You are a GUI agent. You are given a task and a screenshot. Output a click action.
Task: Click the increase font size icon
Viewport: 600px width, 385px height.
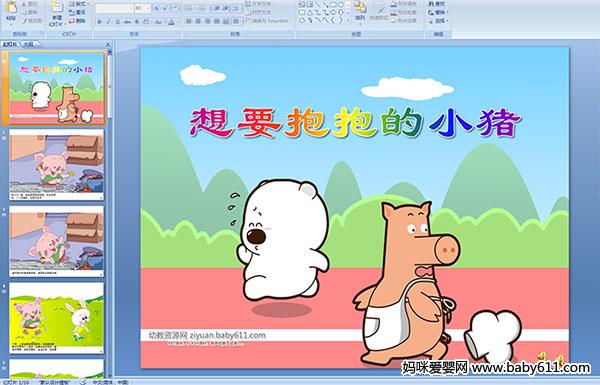coord(157,8)
